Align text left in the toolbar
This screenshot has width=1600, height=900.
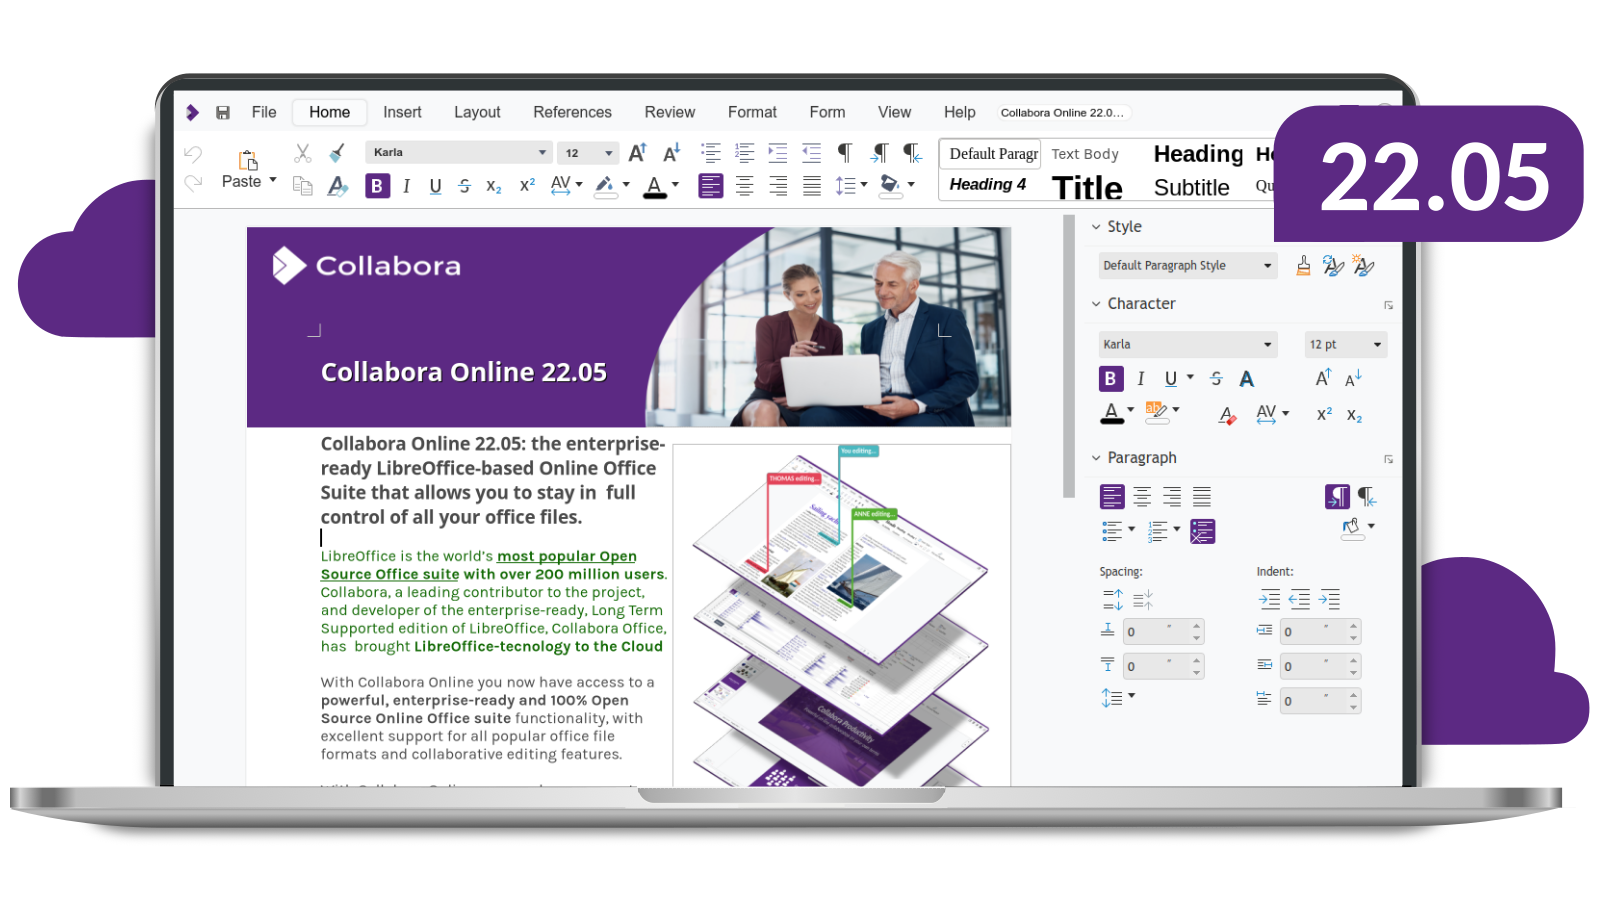711,186
